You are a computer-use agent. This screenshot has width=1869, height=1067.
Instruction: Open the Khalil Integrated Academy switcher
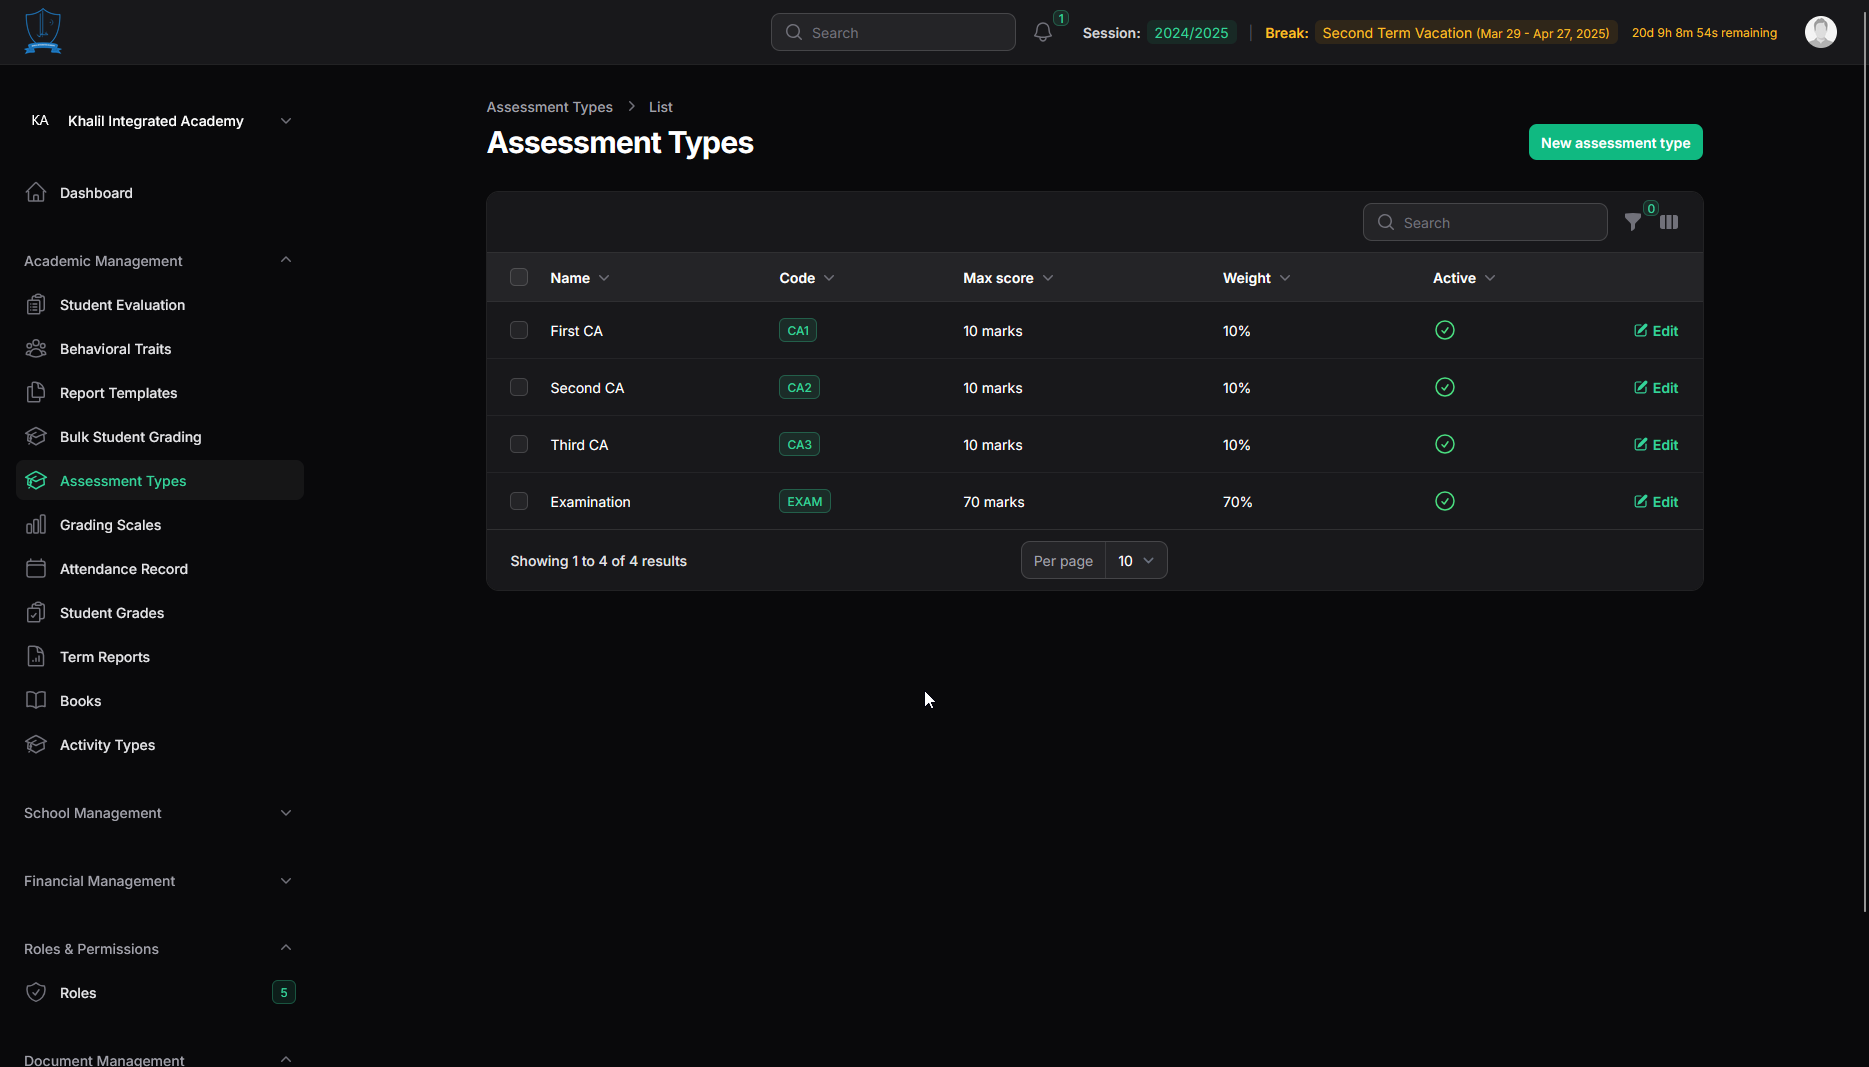160,121
